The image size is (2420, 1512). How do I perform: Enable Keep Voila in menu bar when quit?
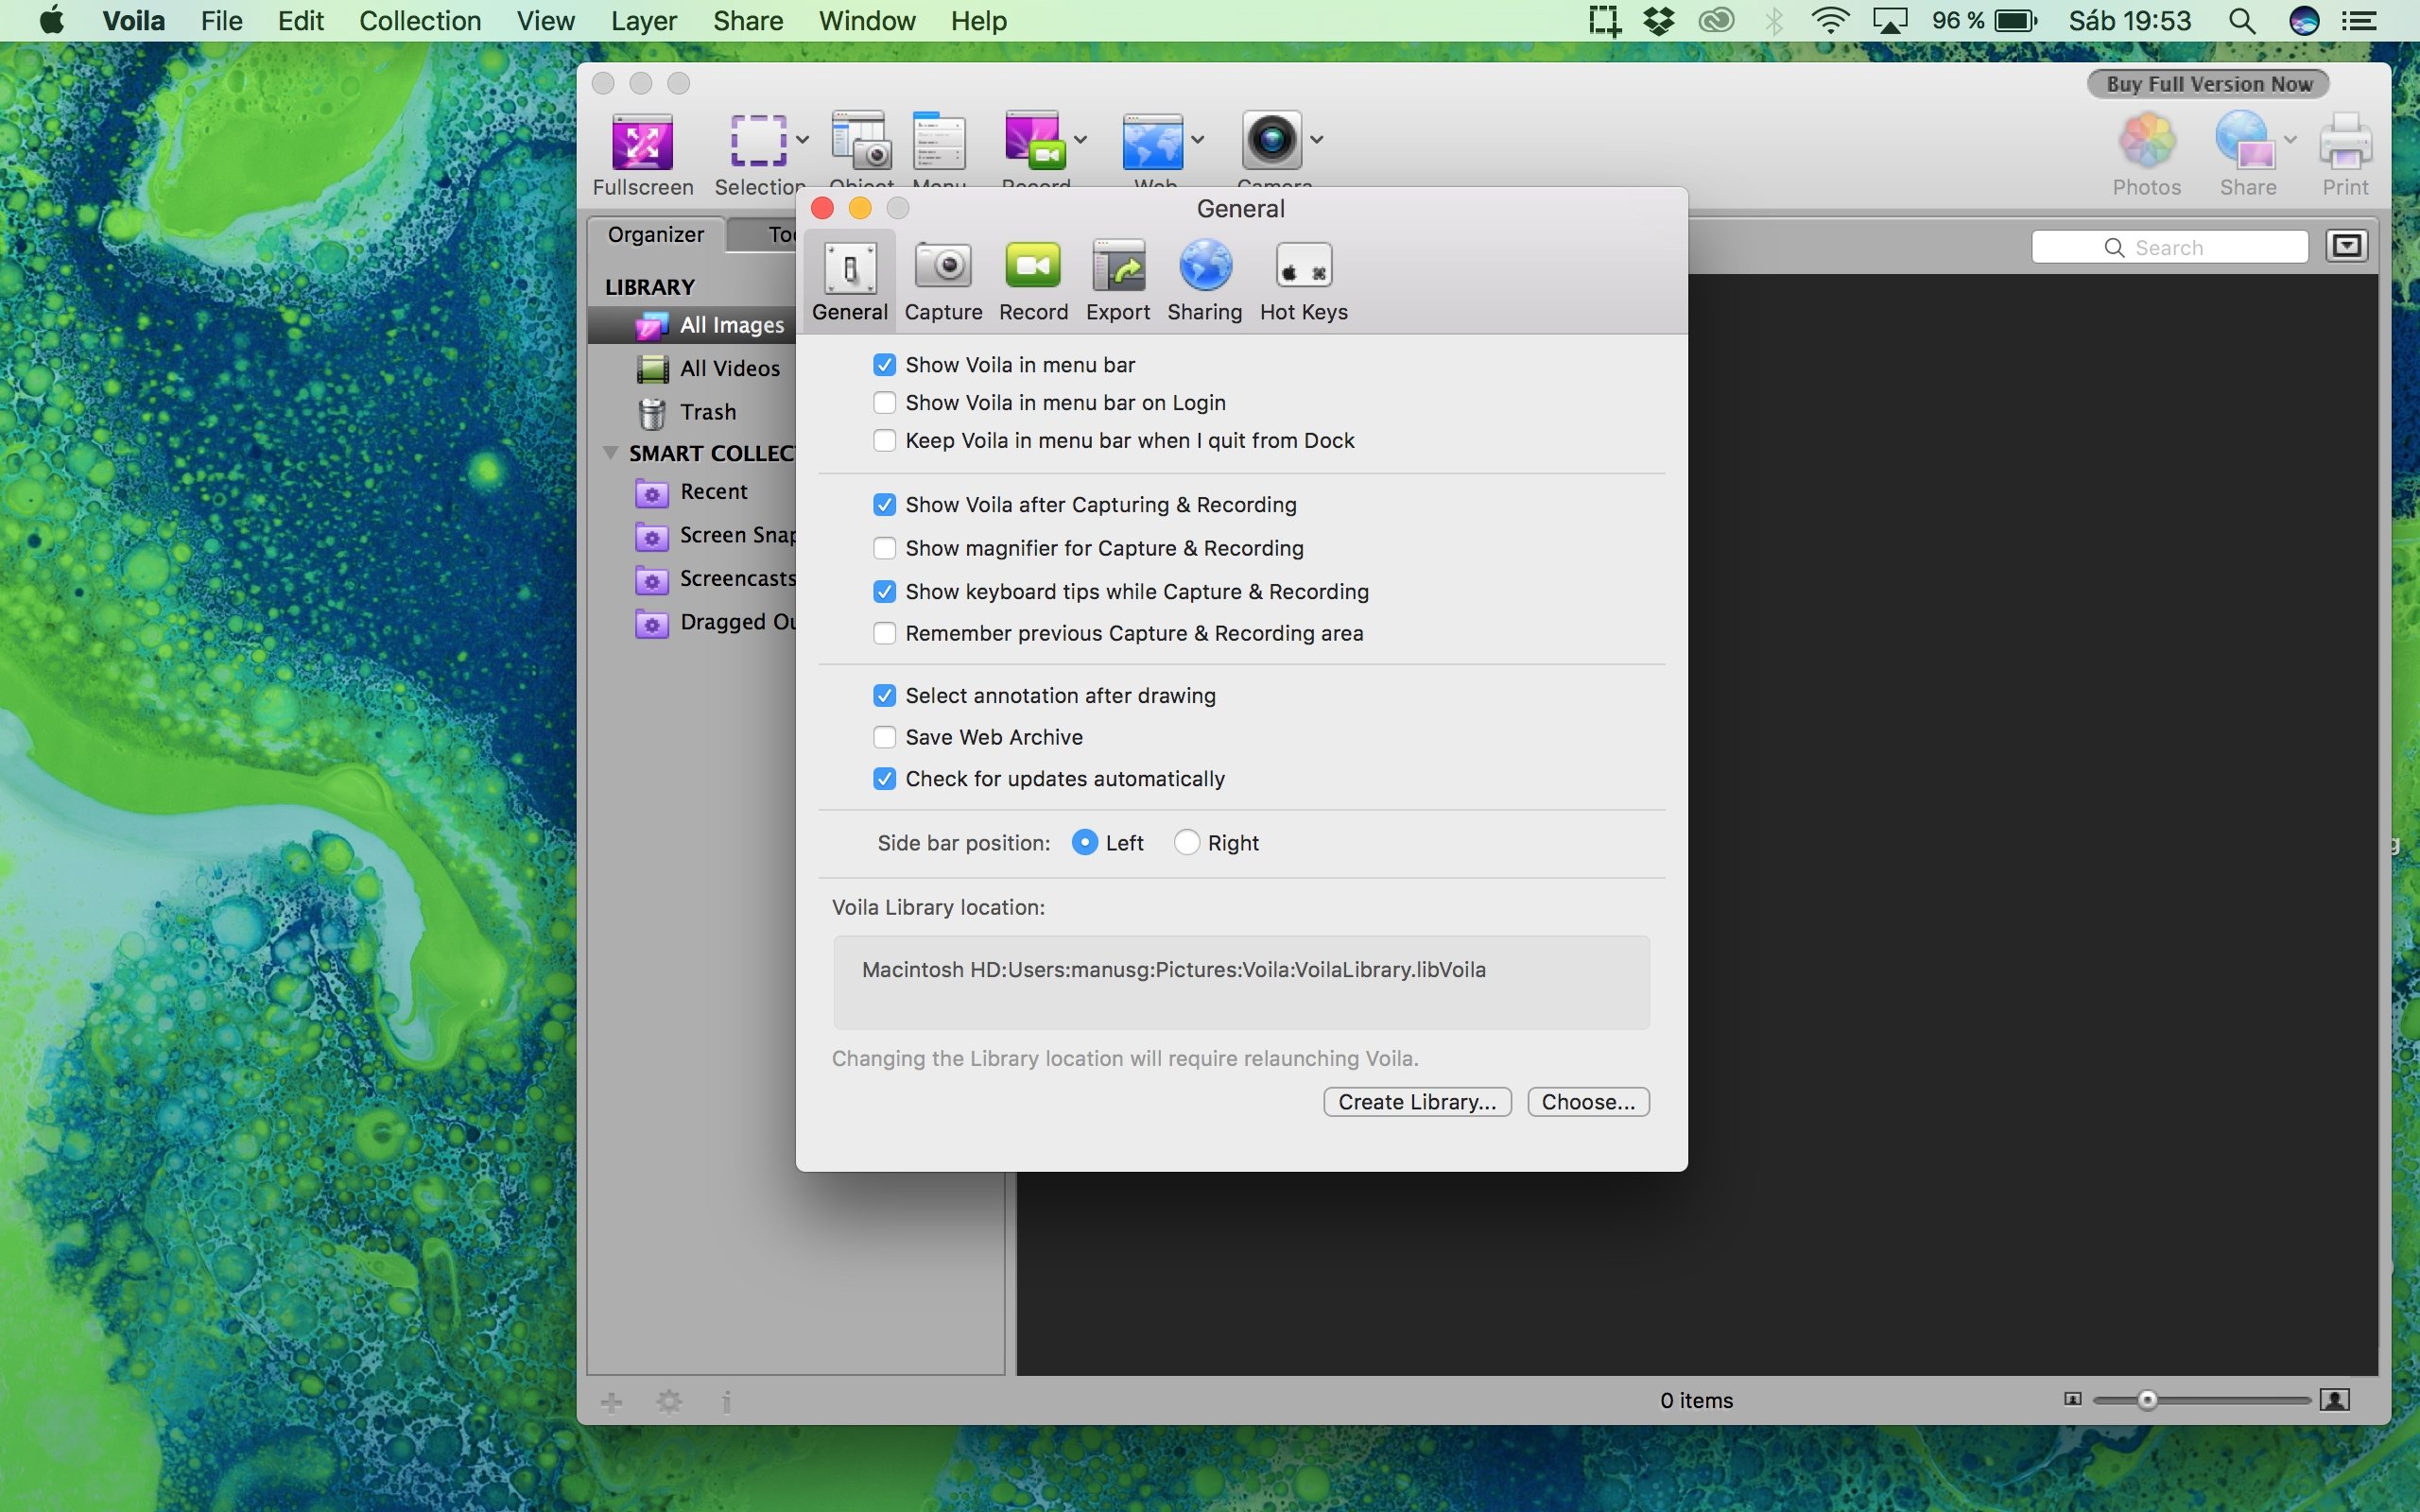[x=884, y=441]
